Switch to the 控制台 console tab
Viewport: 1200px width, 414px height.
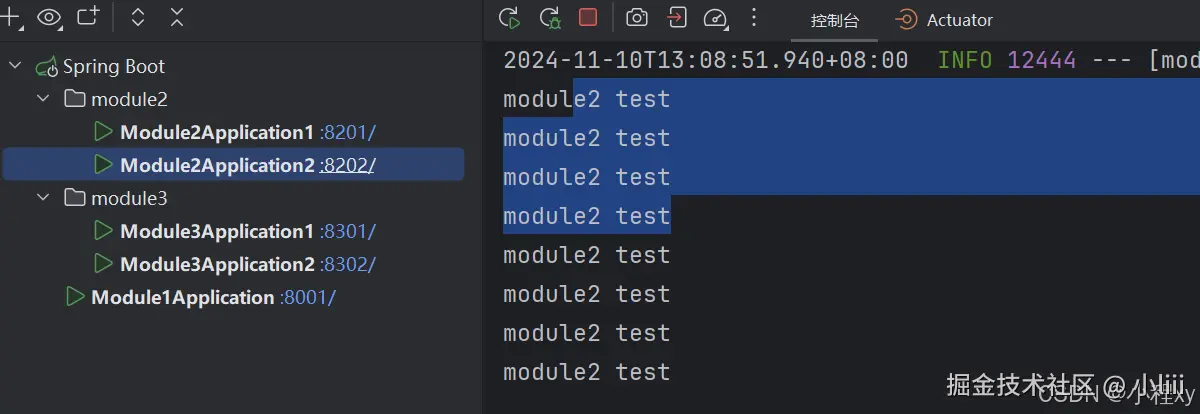[x=835, y=20]
